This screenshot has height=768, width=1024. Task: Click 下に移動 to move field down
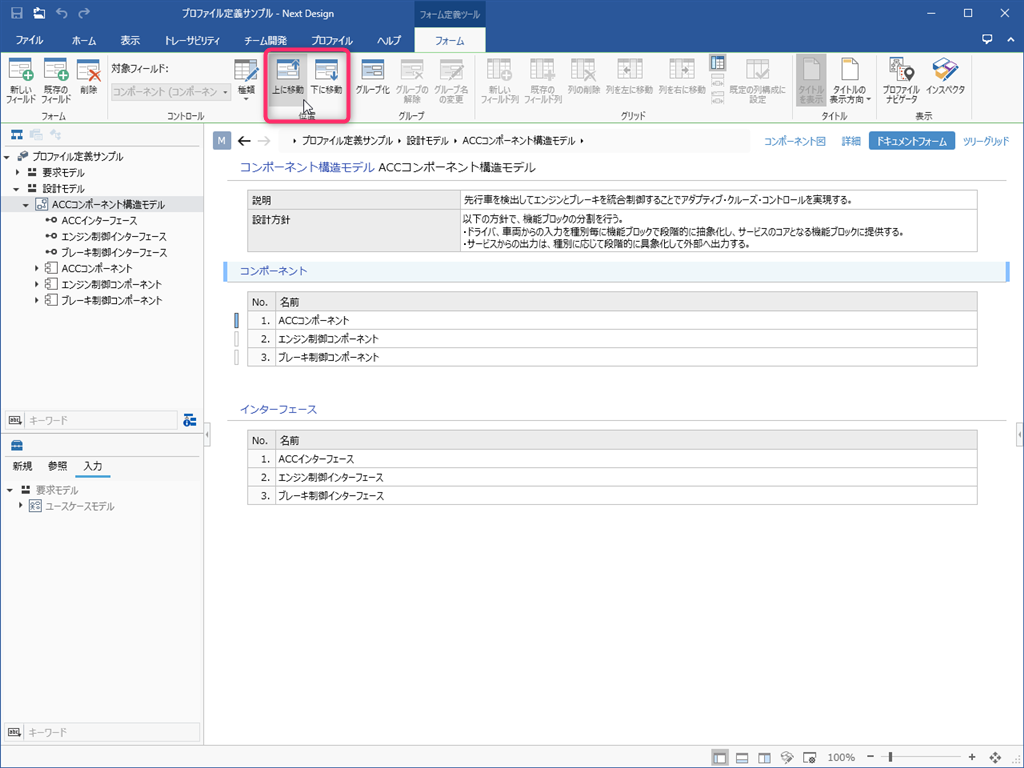point(326,79)
